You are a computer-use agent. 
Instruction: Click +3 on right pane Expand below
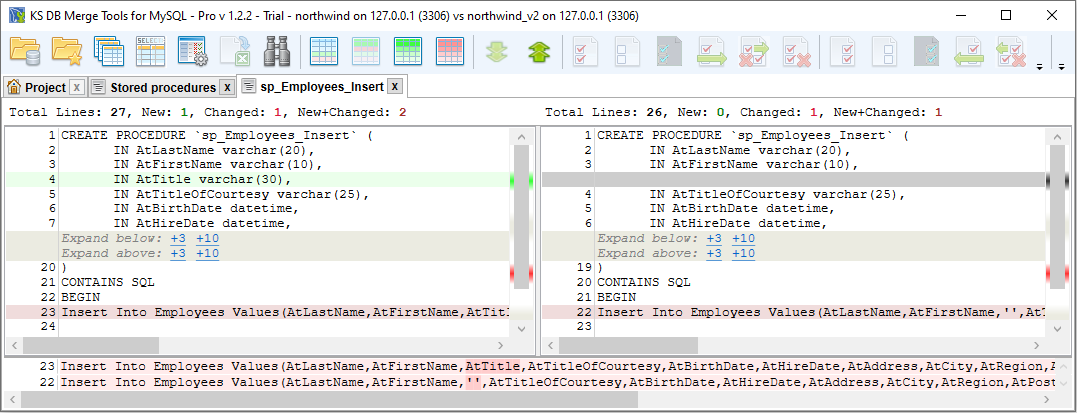(x=714, y=238)
